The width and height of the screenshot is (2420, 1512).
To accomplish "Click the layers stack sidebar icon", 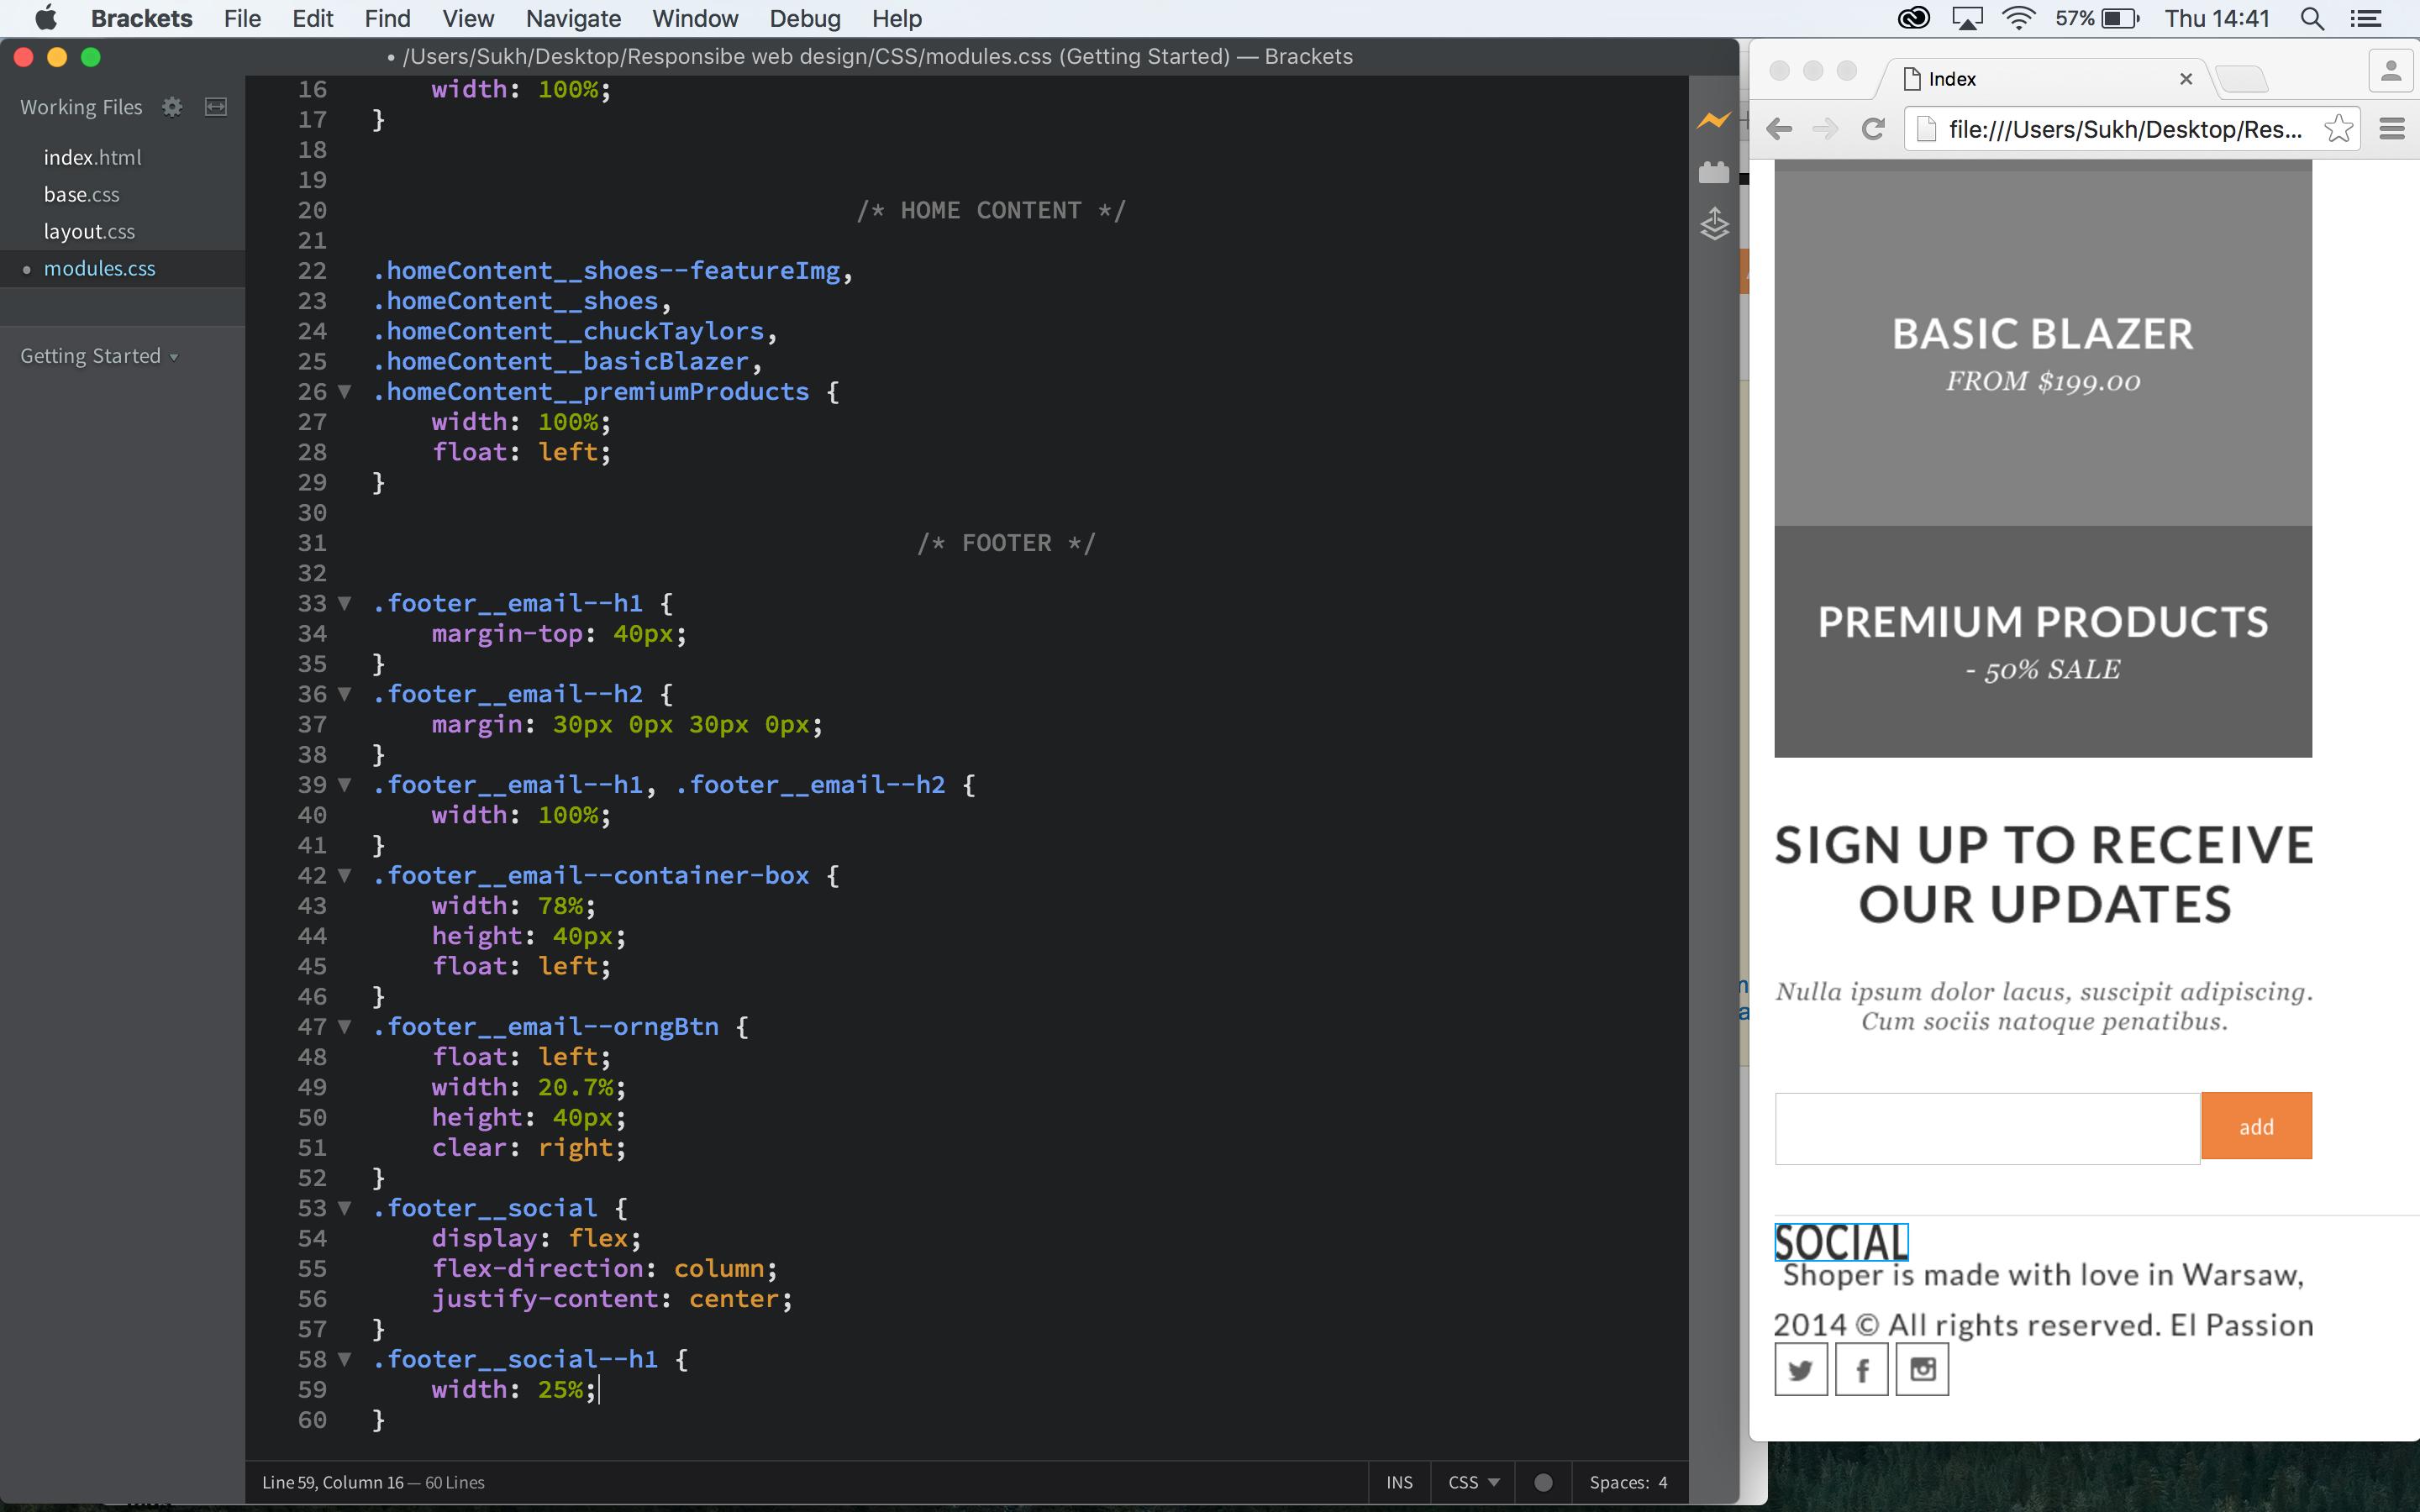I will 1713,224.
